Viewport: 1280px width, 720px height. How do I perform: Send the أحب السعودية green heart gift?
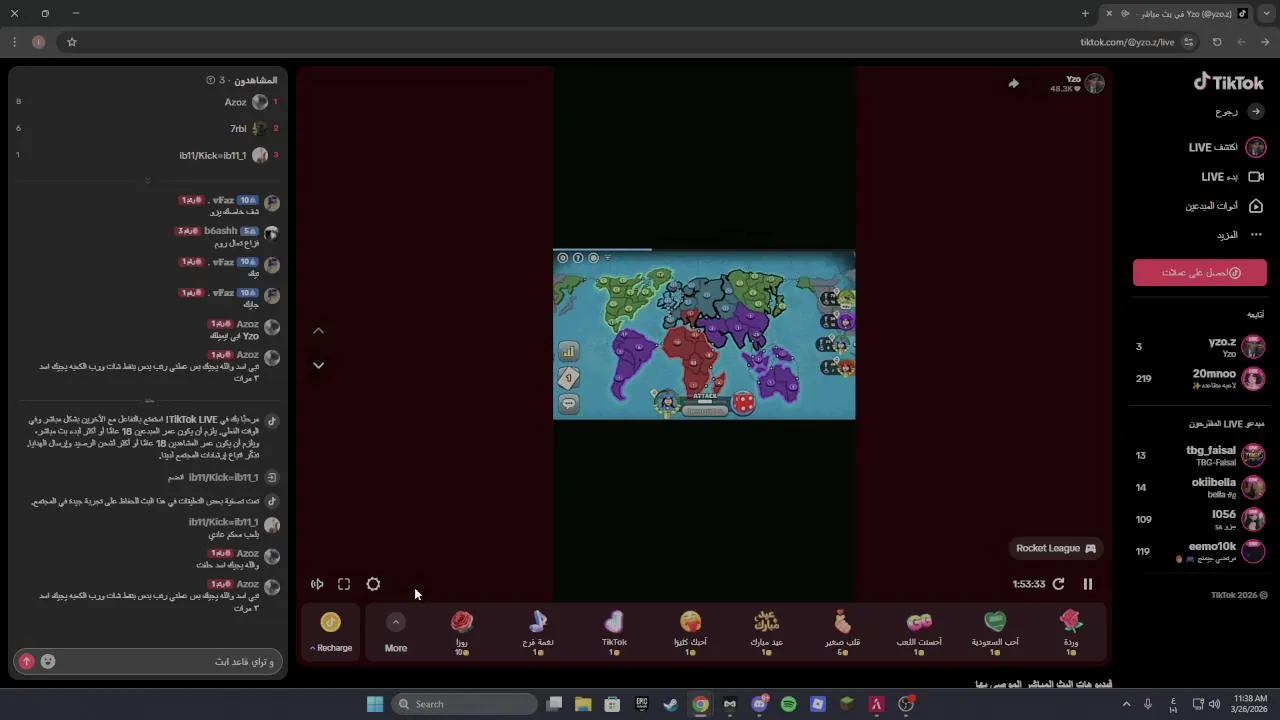tap(995, 633)
